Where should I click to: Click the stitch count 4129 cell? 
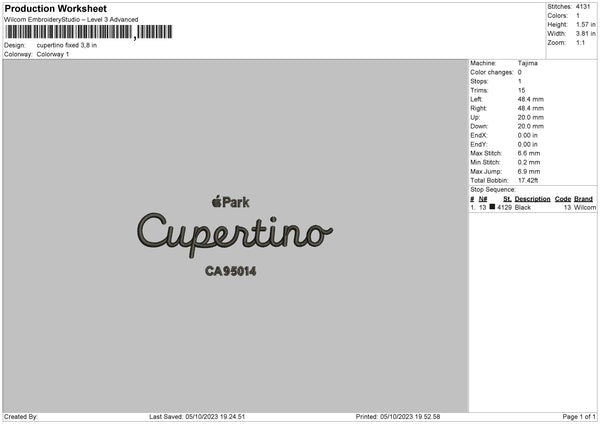coord(504,207)
